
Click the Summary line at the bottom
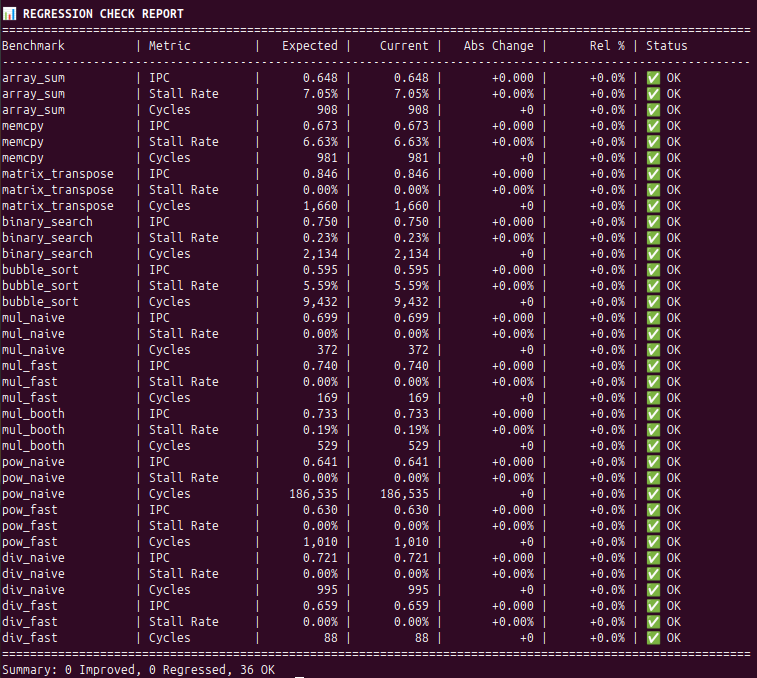(138, 669)
